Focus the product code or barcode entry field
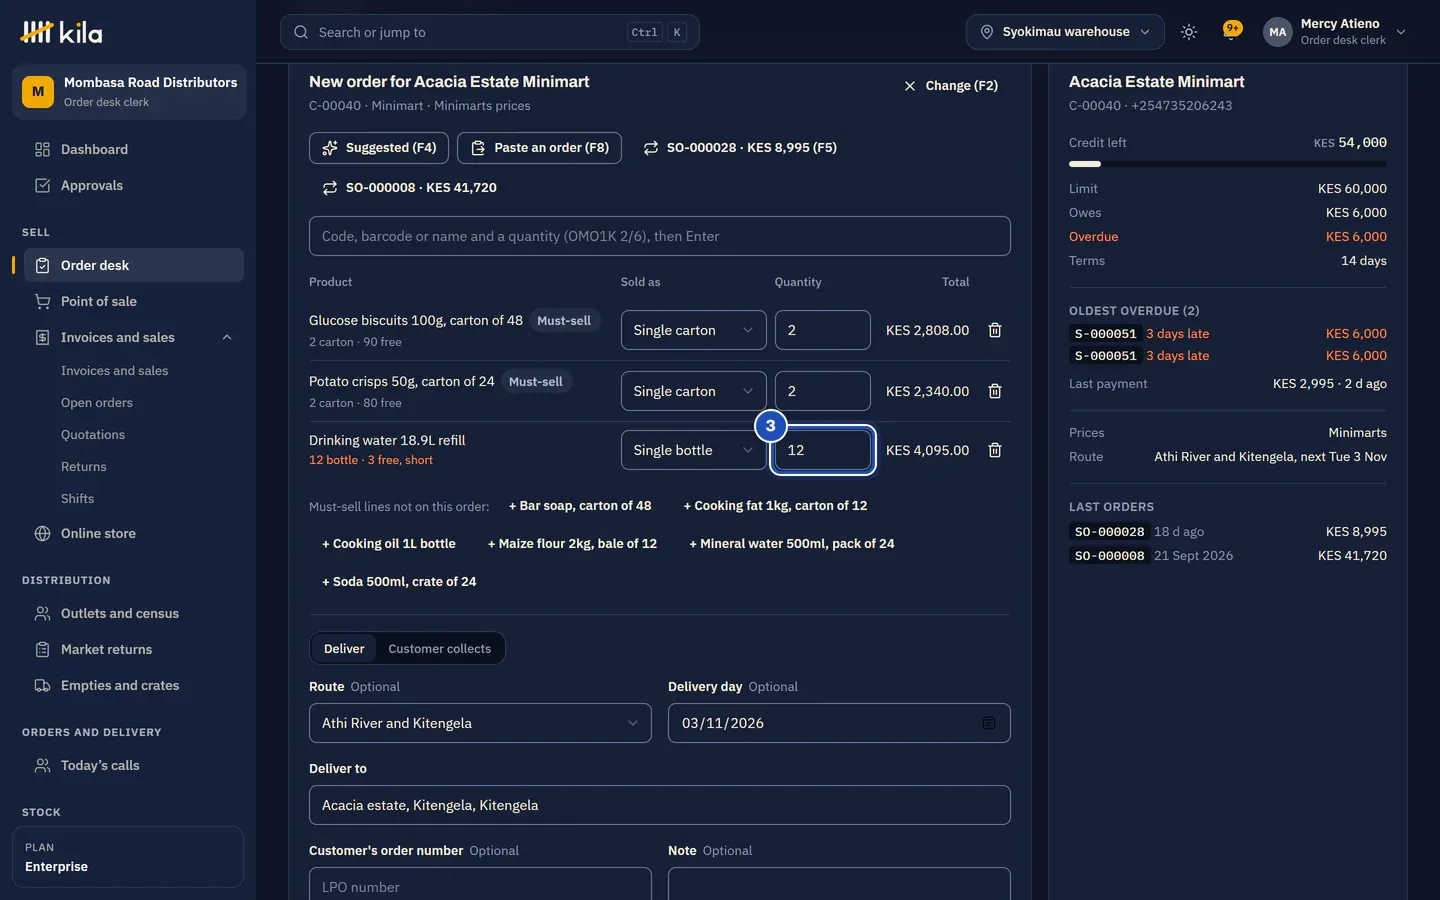This screenshot has width=1440, height=900. [x=660, y=236]
